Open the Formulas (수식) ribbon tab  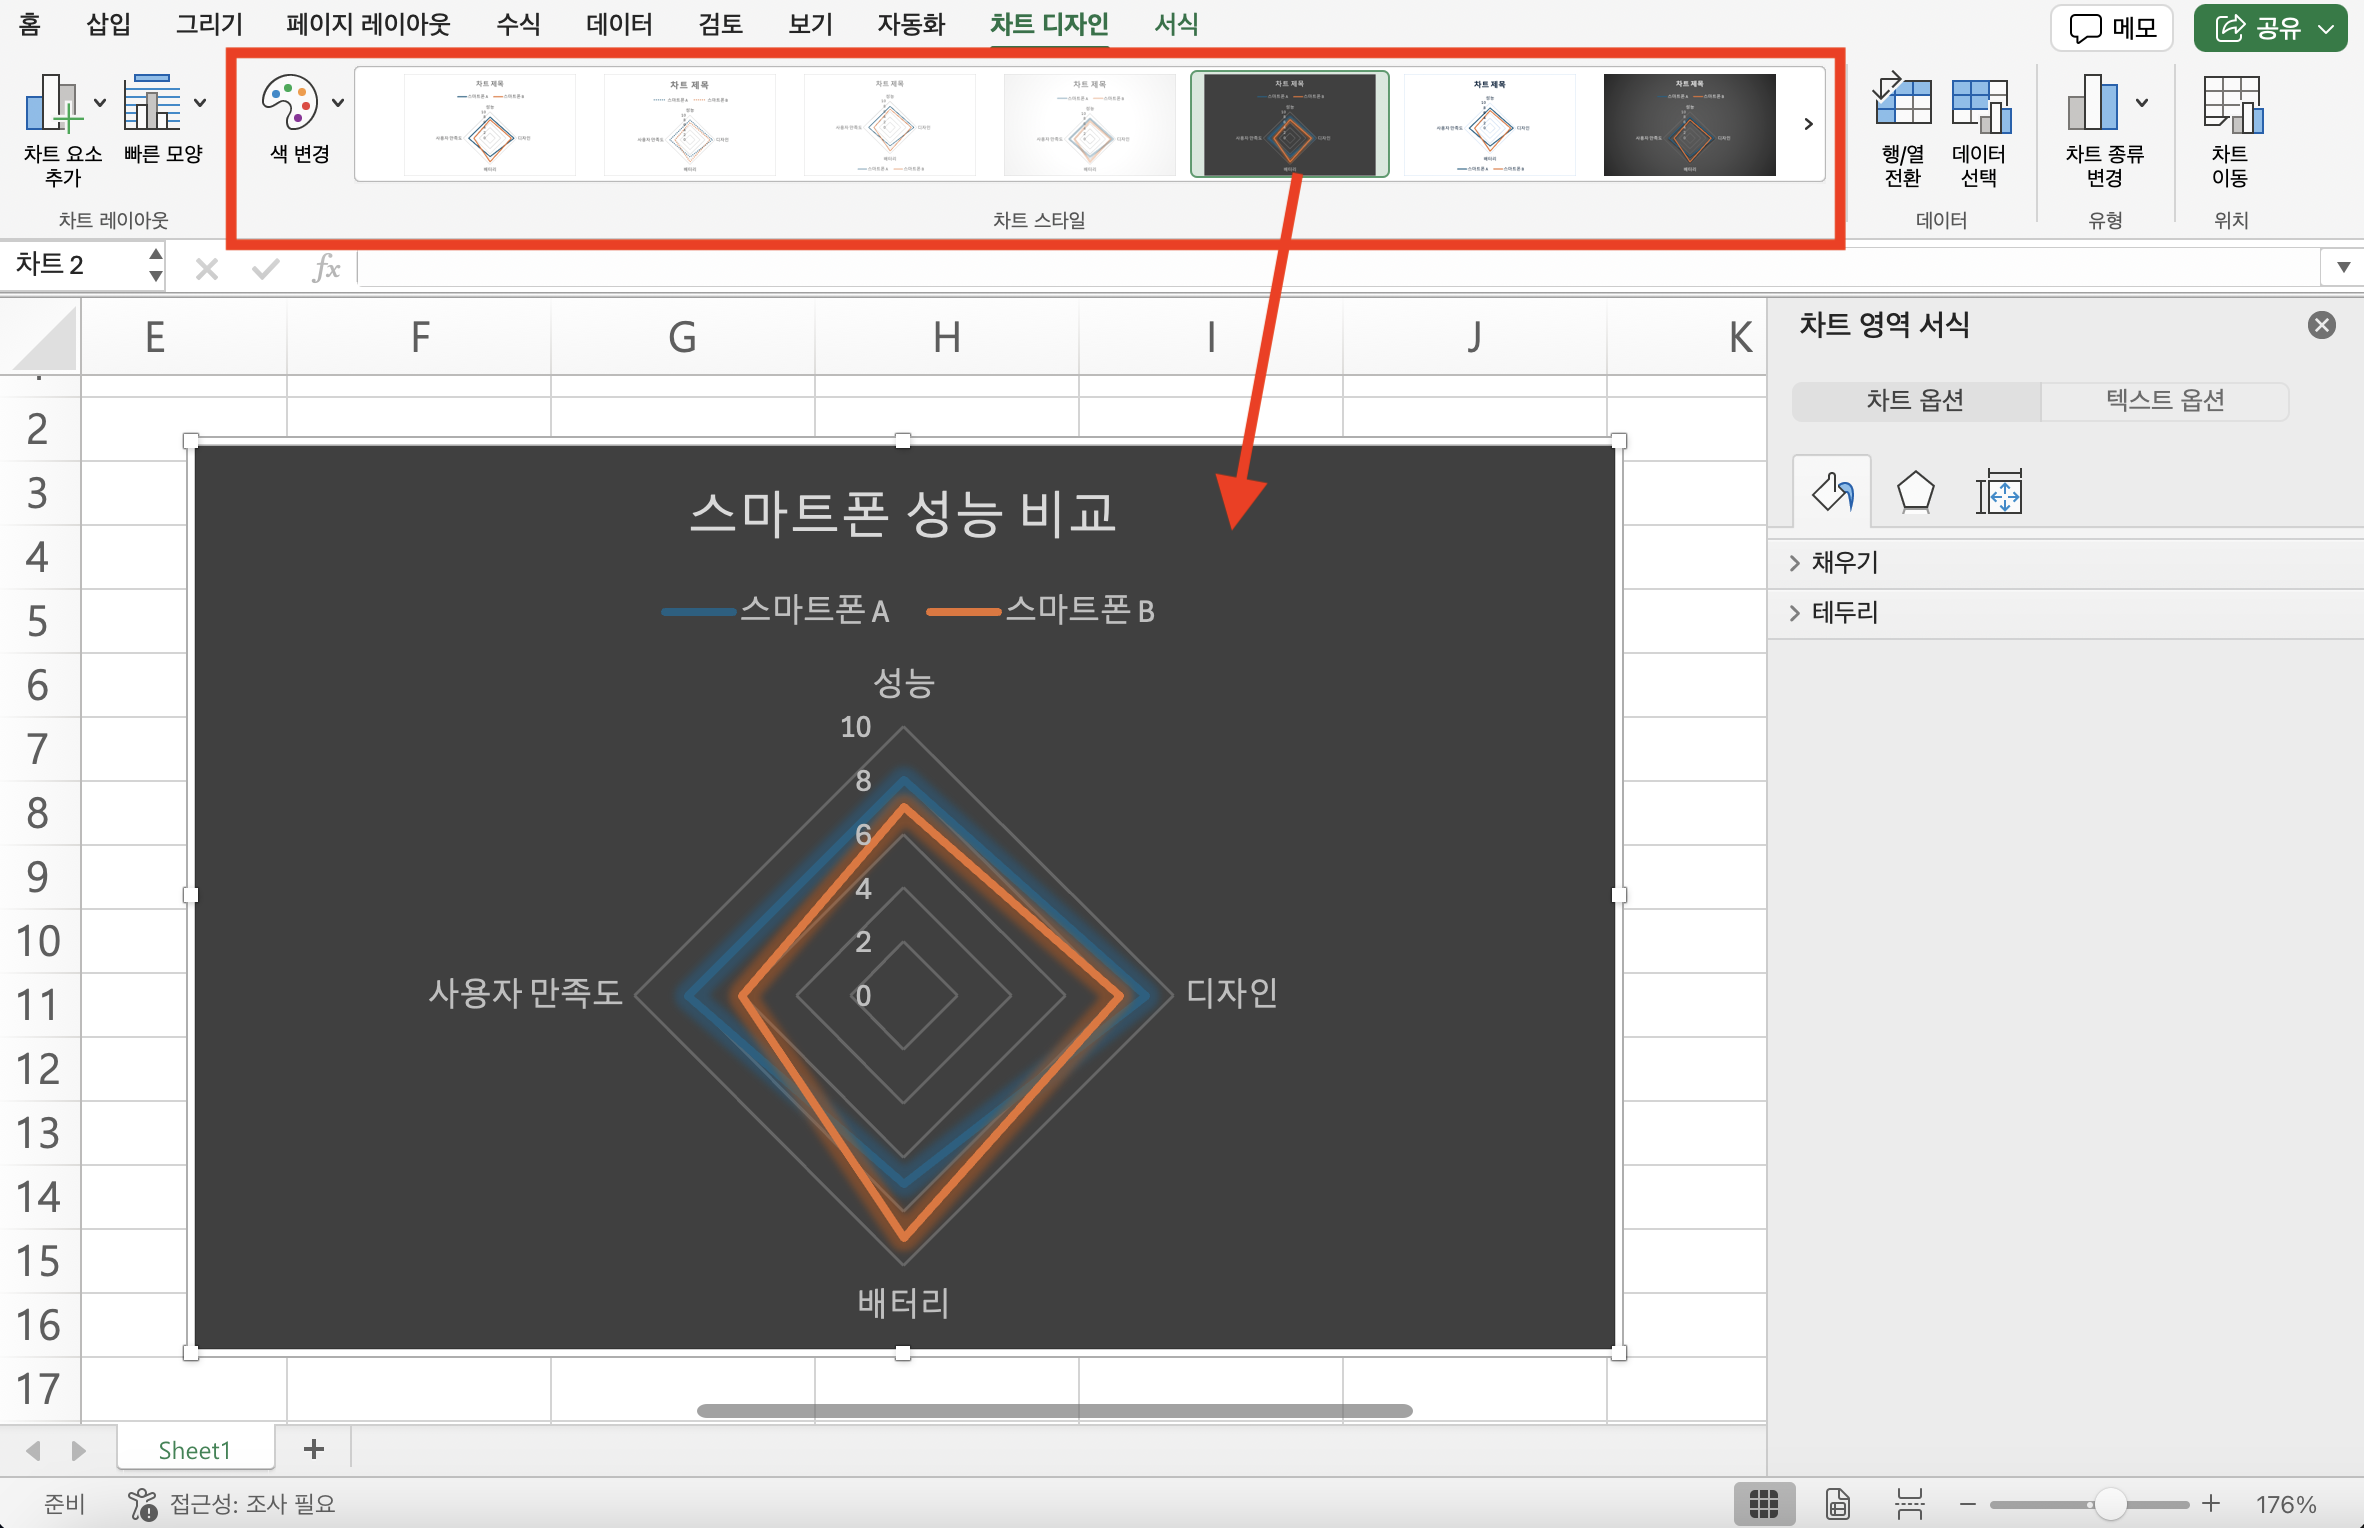point(518,24)
